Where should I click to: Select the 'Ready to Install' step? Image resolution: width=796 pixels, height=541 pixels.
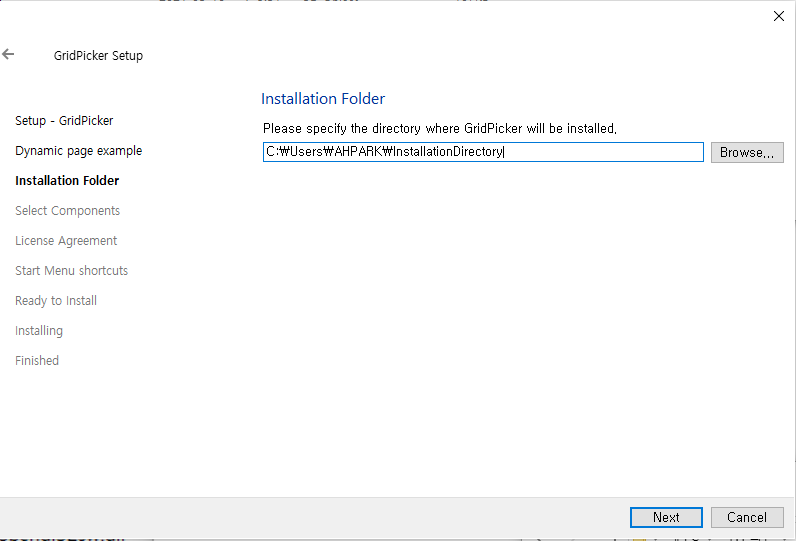(x=56, y=300)
